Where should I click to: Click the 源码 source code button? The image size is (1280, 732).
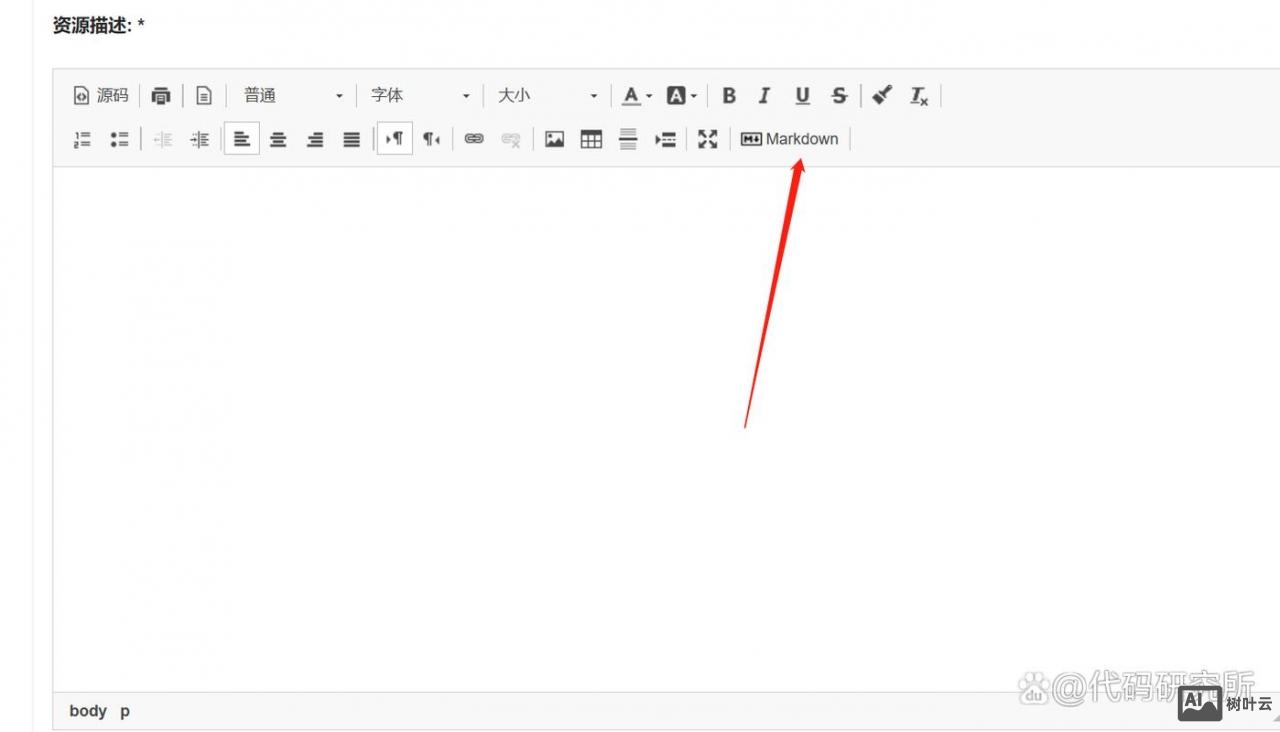[x=101, y=96]
